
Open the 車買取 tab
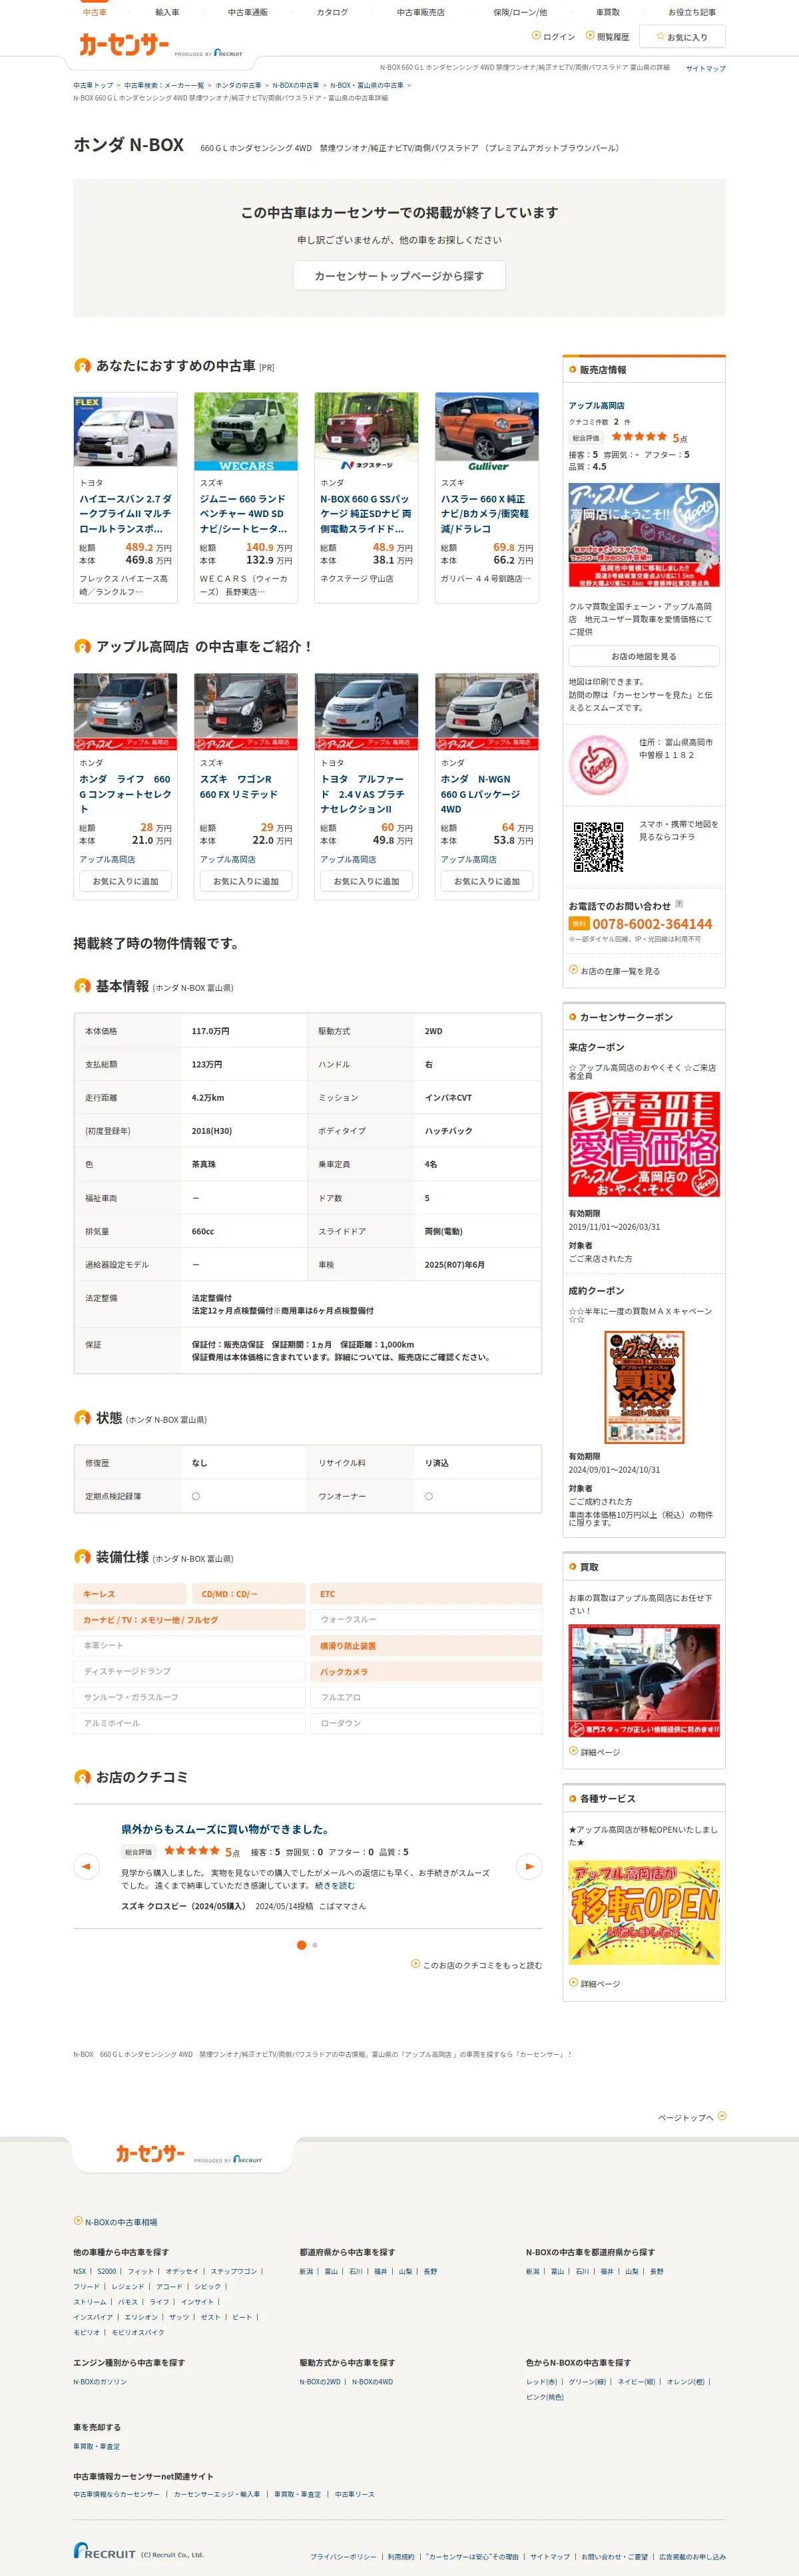(x=607, y=12)
